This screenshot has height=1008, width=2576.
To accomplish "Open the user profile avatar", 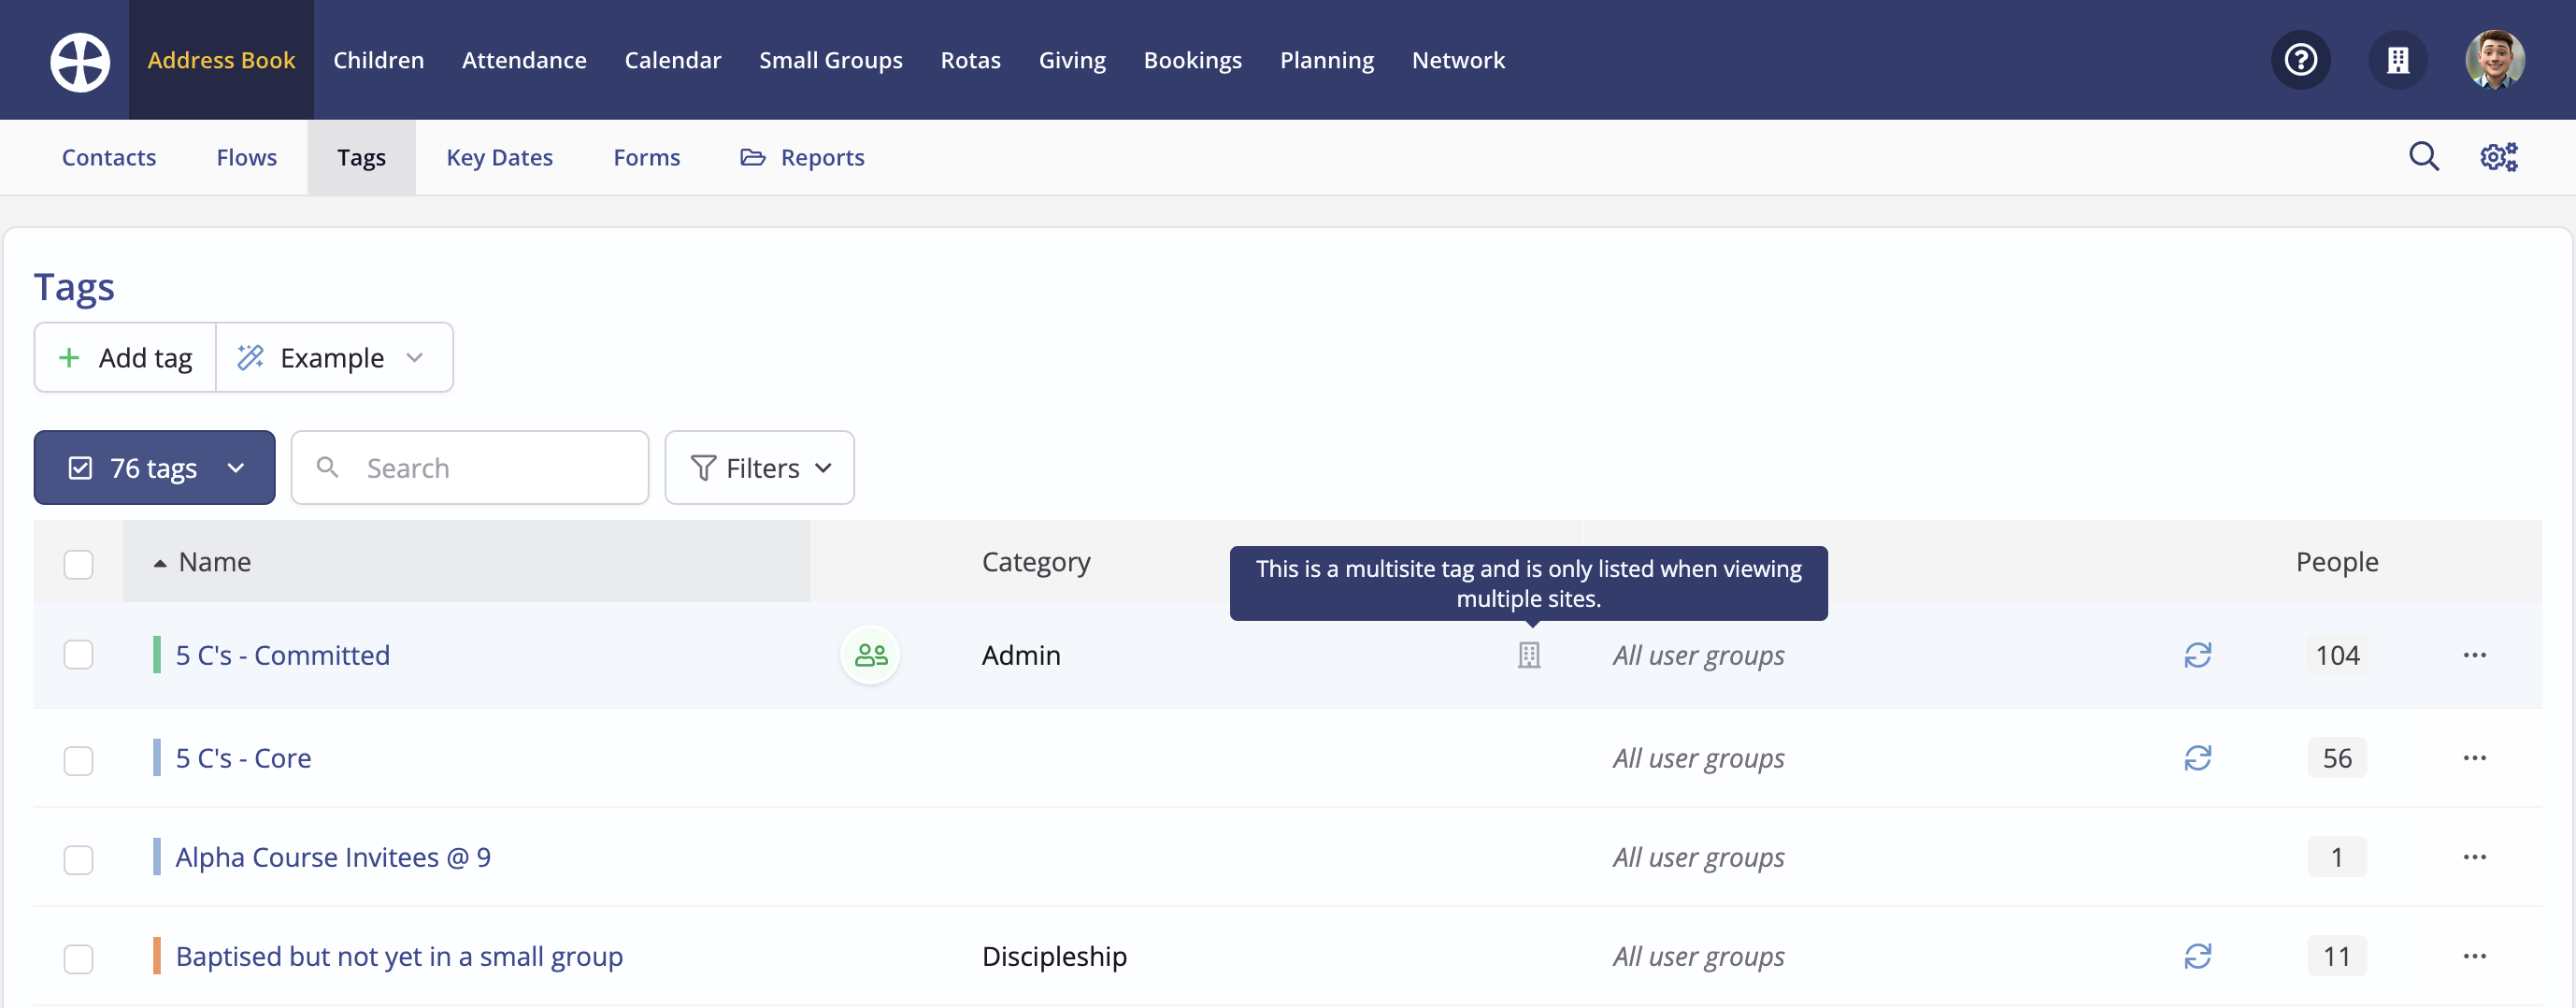I will (2495, 60).
